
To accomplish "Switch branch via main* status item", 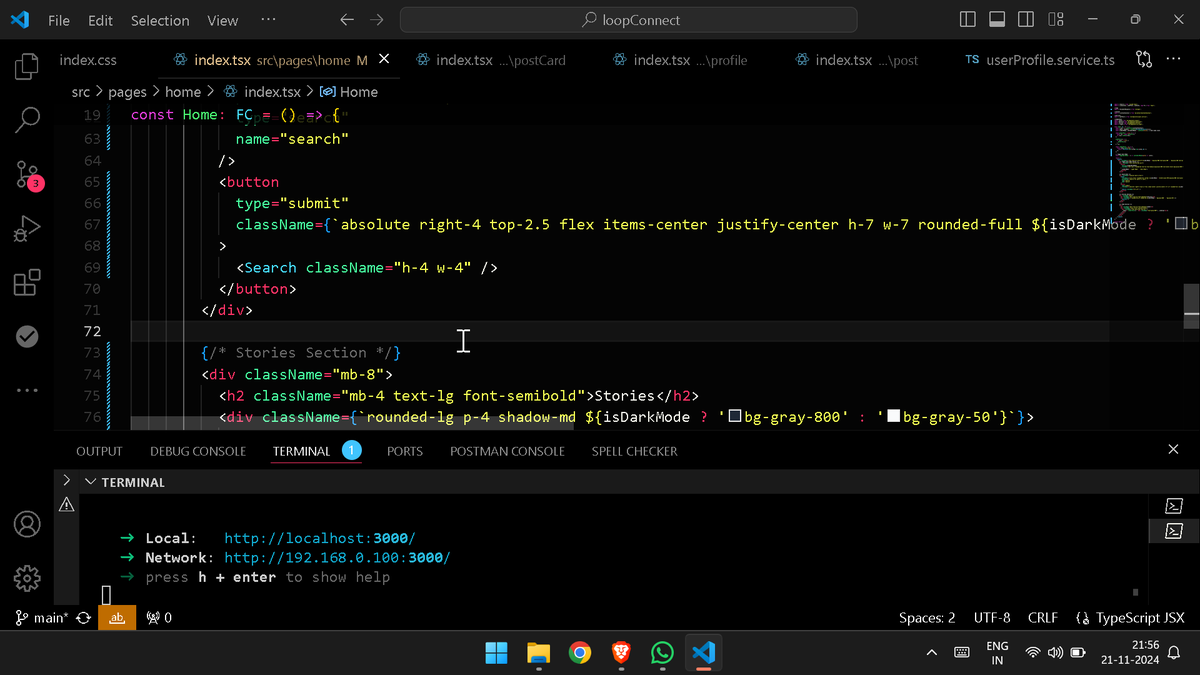I will tap(42, 618).
